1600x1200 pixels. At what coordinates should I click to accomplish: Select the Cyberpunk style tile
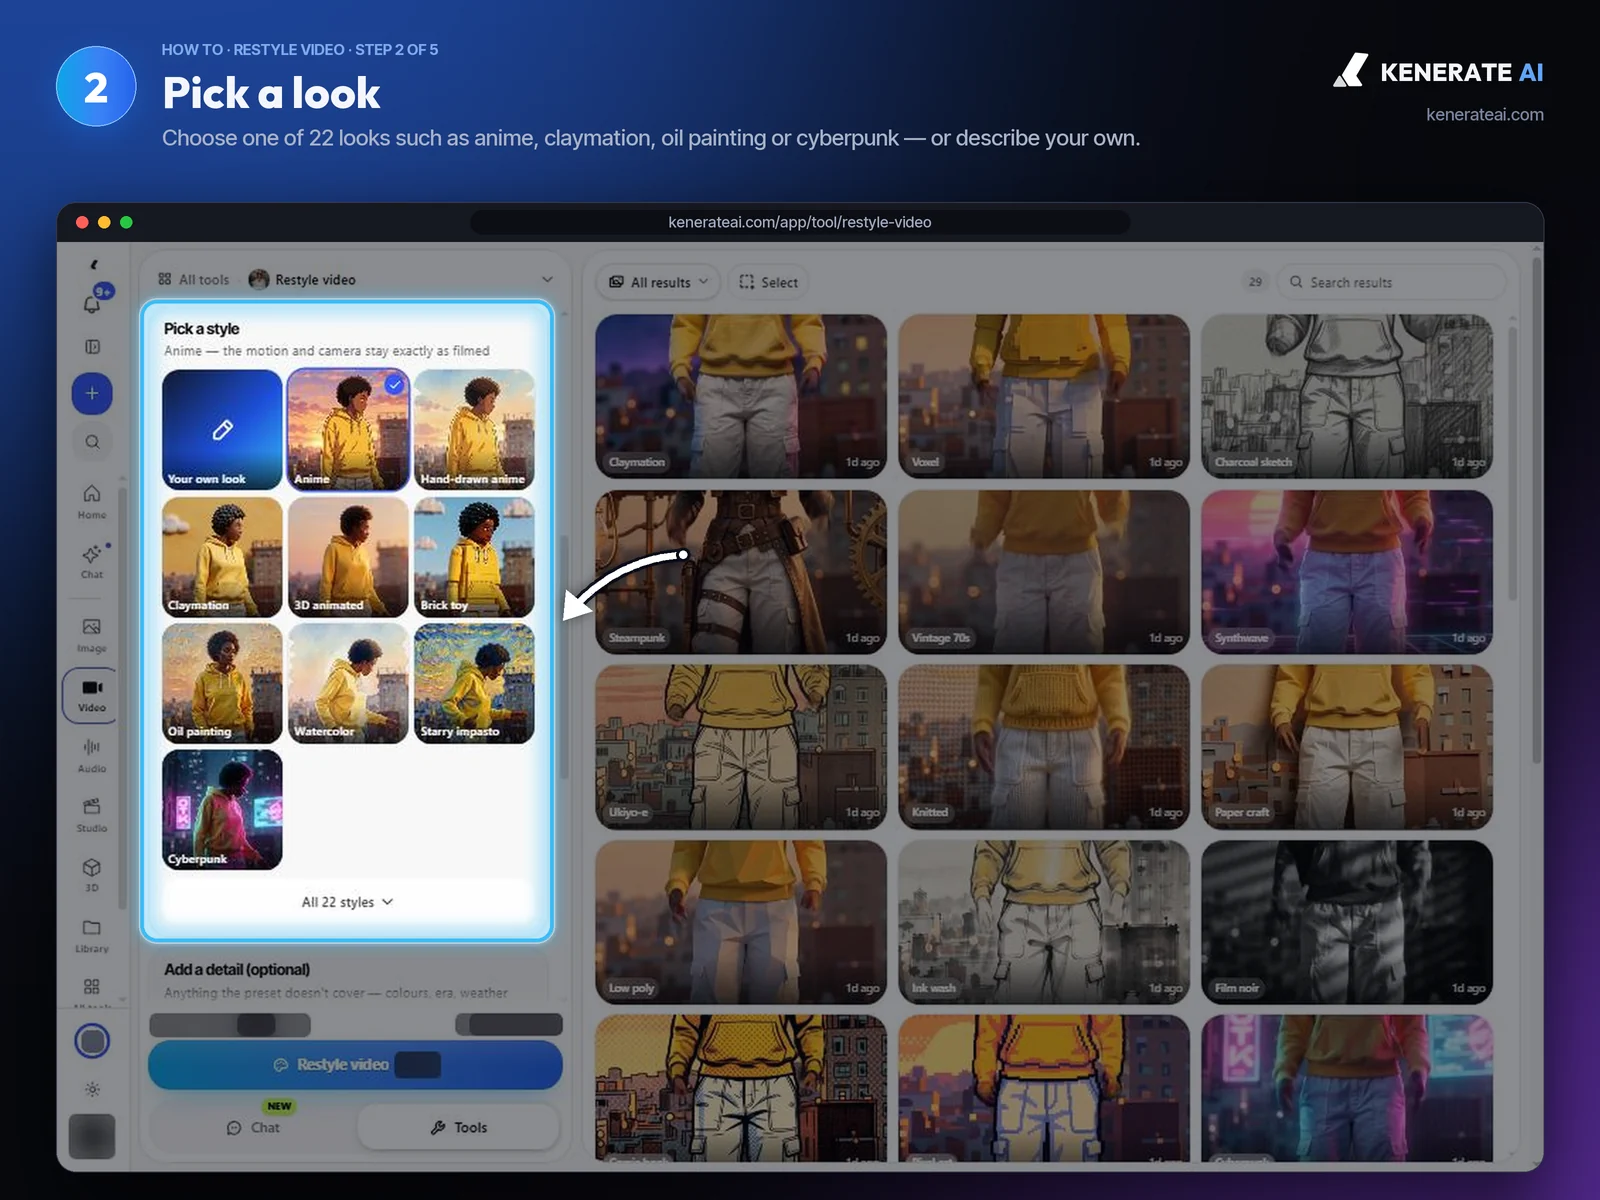(222, 810)
